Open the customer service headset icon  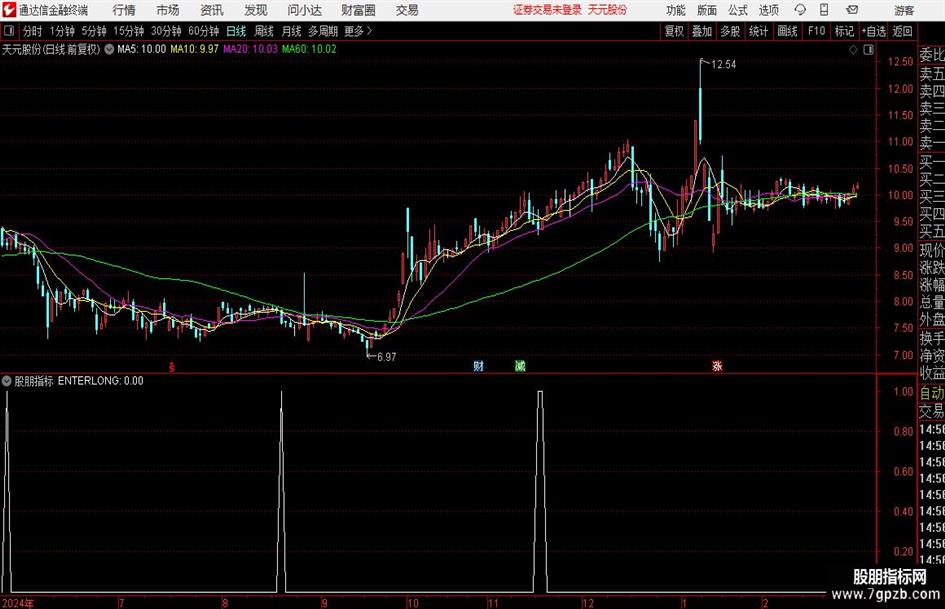[800, 10]
